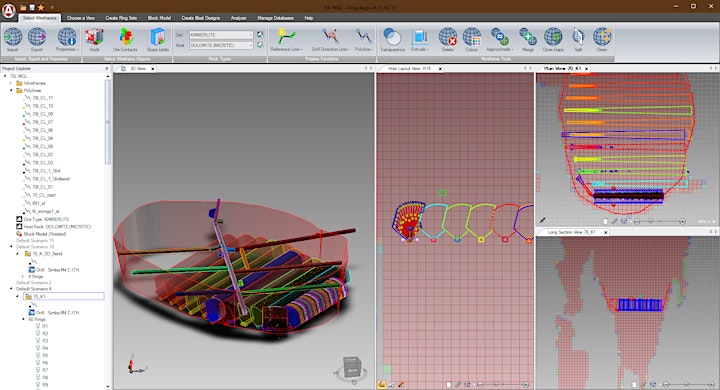Image resolution: width=720 pixels, height=390 pixels.
Task: Switch to the Choose a View tab
Action: pyautogui.click(x=81, y=18)
